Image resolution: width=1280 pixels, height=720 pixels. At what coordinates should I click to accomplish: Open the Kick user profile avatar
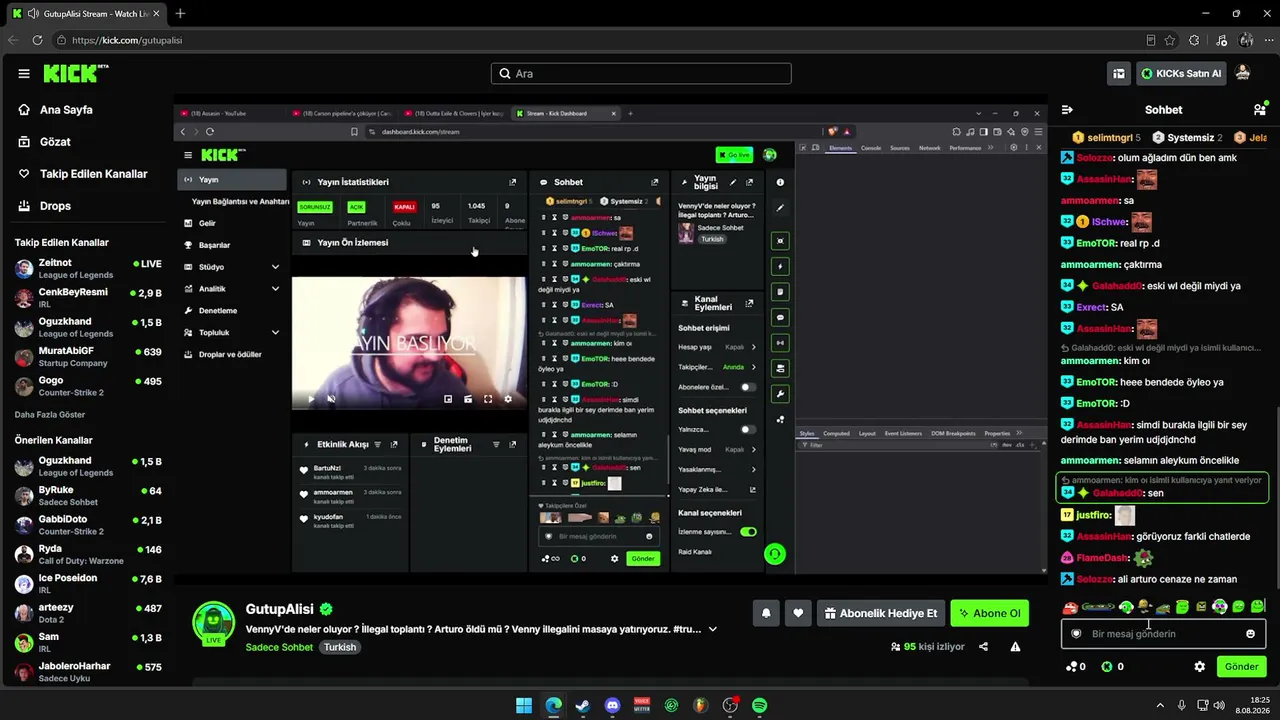(1243, 73)
